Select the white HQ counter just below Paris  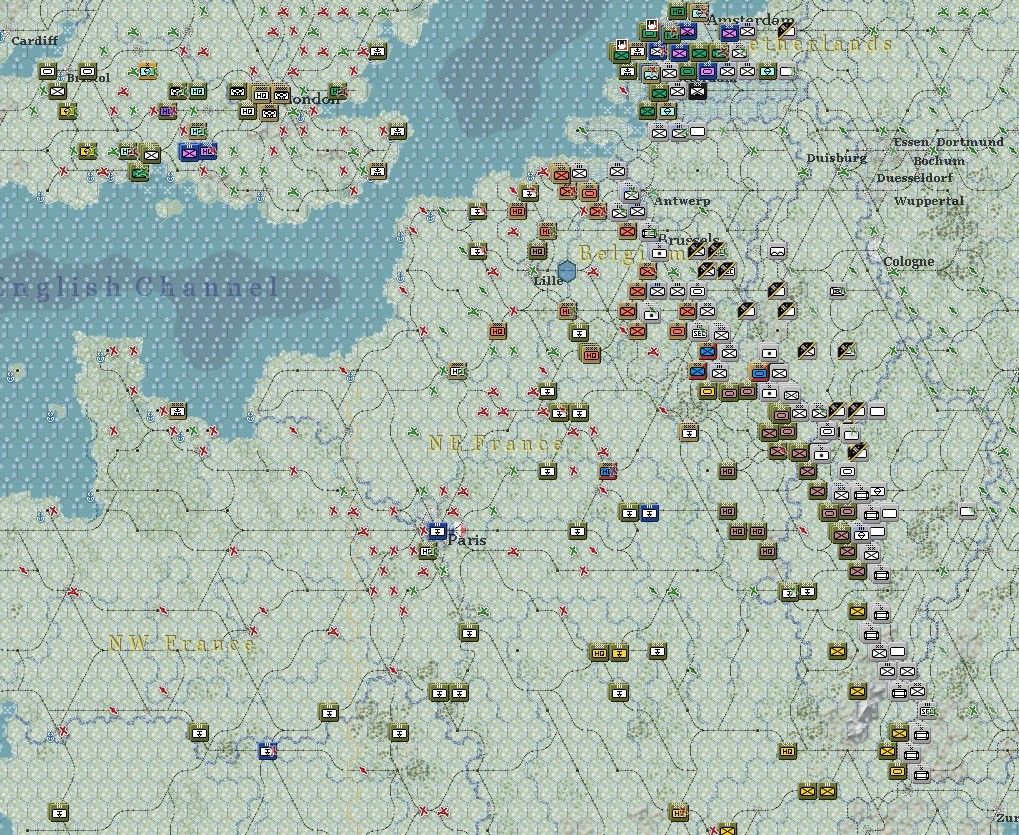click(x=428, y=552)
